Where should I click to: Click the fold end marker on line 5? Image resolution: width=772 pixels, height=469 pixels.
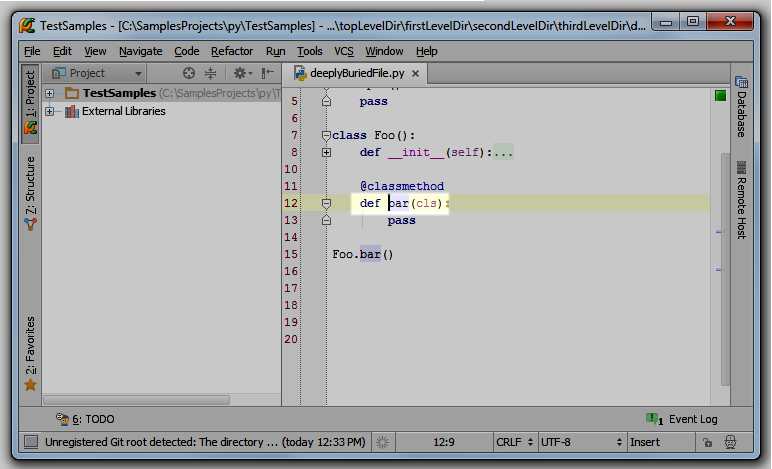pyautogui.click(x=326, y=101)
